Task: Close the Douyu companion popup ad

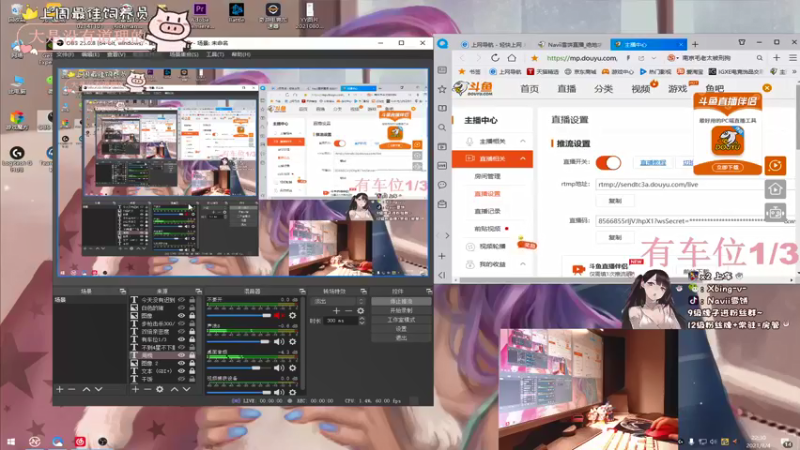Action: coord(767,88)
